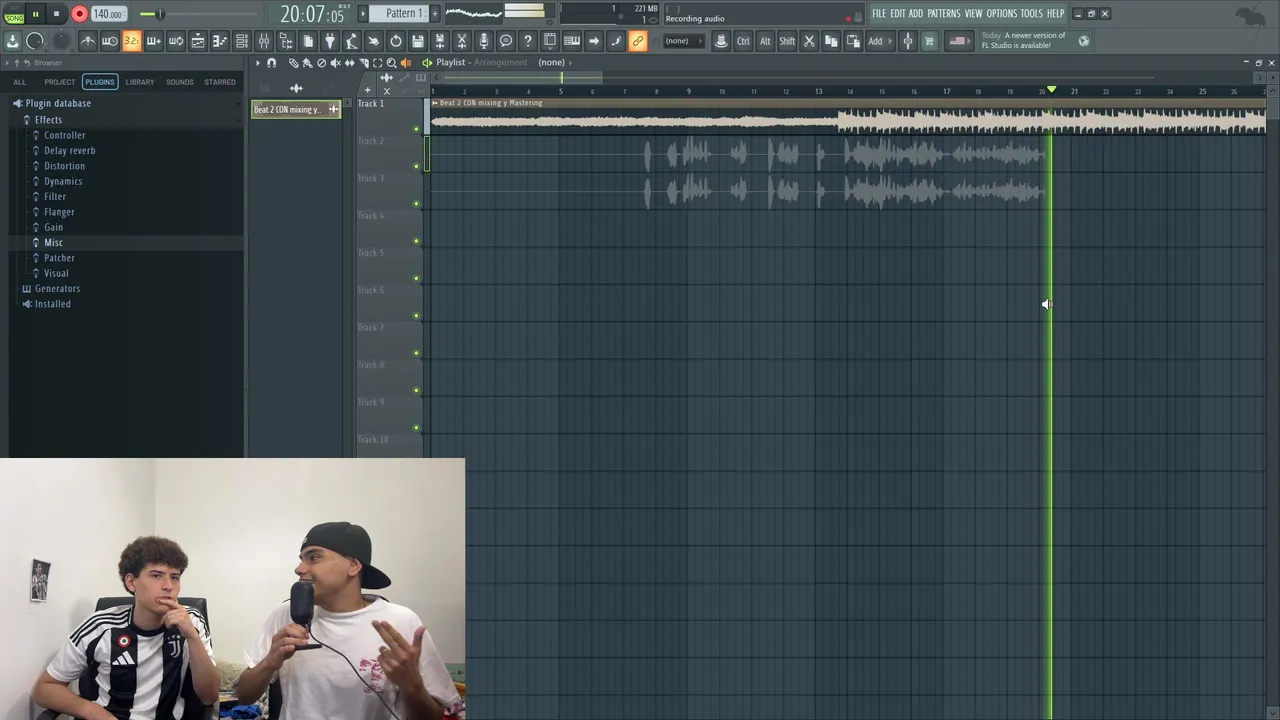Pause playback with the pause button
The width and height of the screenshot is (1280, 720).
[35, 14]
